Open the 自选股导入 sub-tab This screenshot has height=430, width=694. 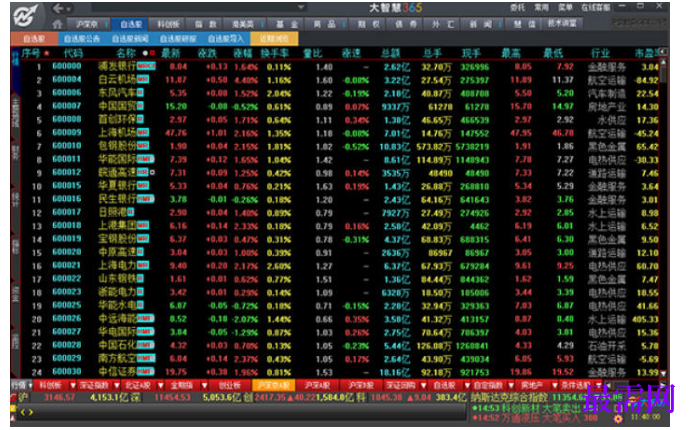[226, 39]
